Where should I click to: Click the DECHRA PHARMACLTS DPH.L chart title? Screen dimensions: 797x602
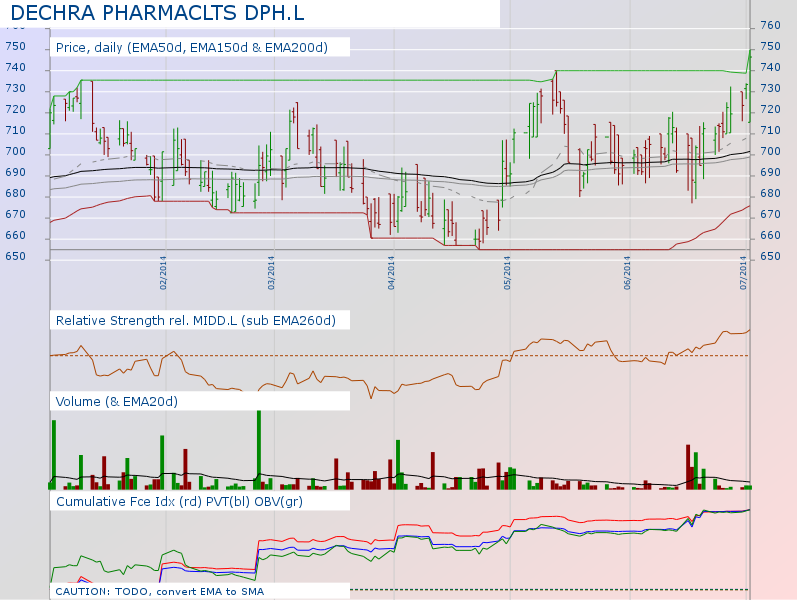[x=157, y=13]
